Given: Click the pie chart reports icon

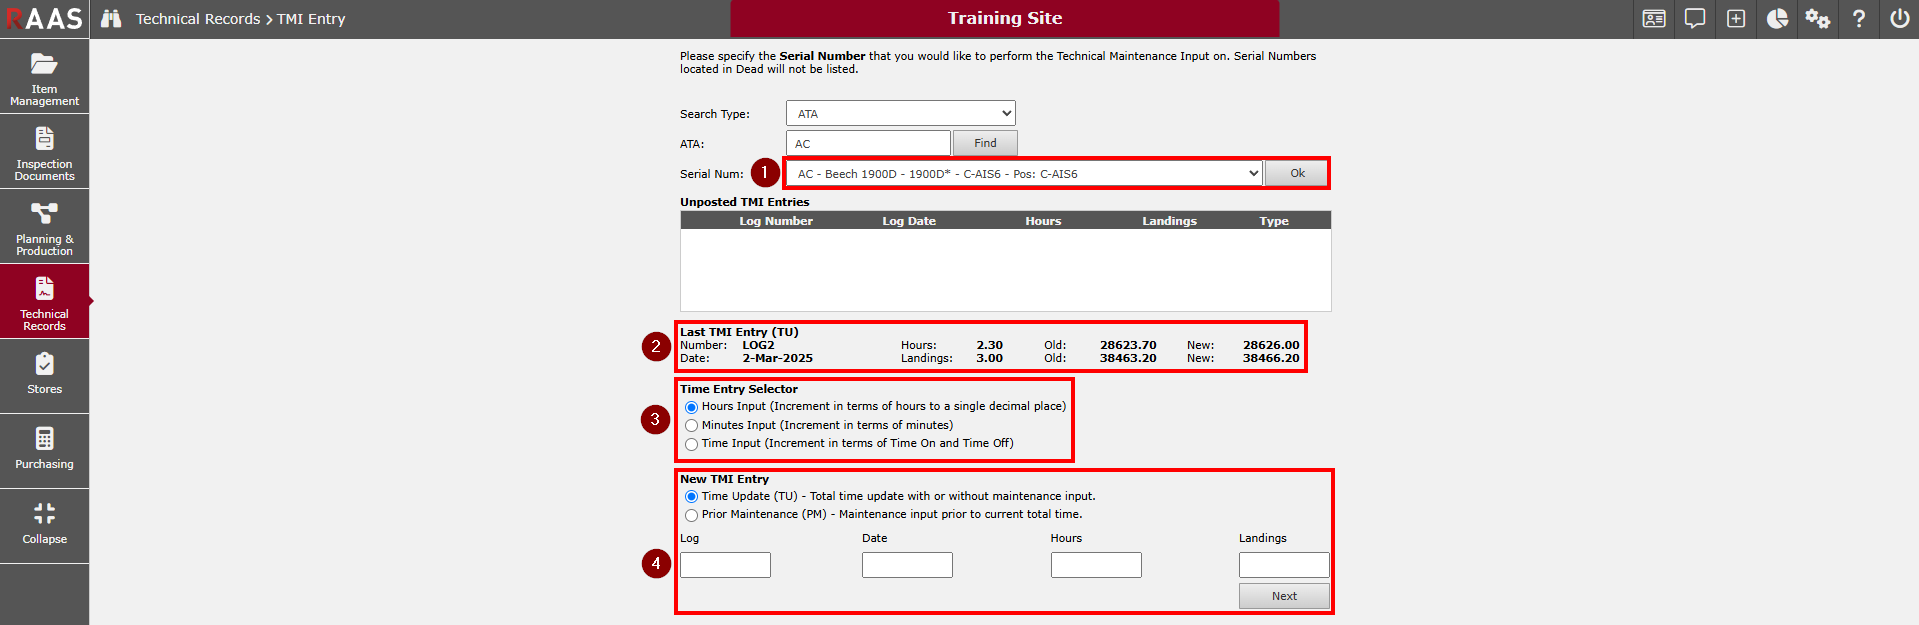Looking at the screenshot, I should tap(1777, 19).
